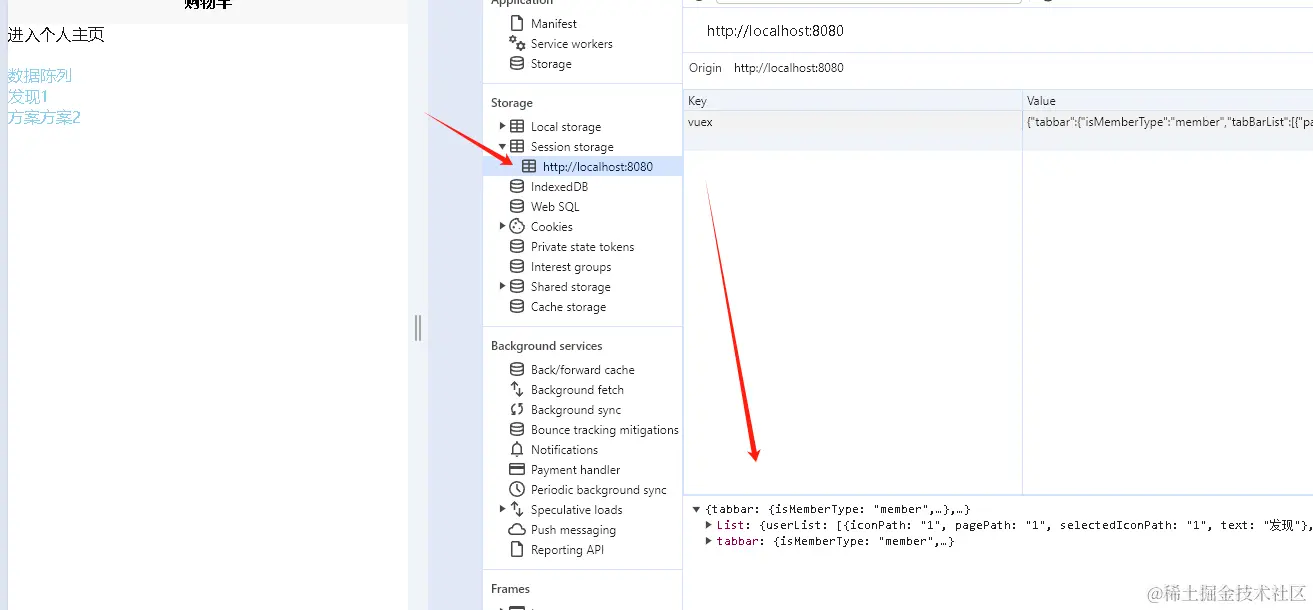Viewport: 1313px width, 610px height.
Task: Collapse the Session storage tree node
Action: [503, 146]
